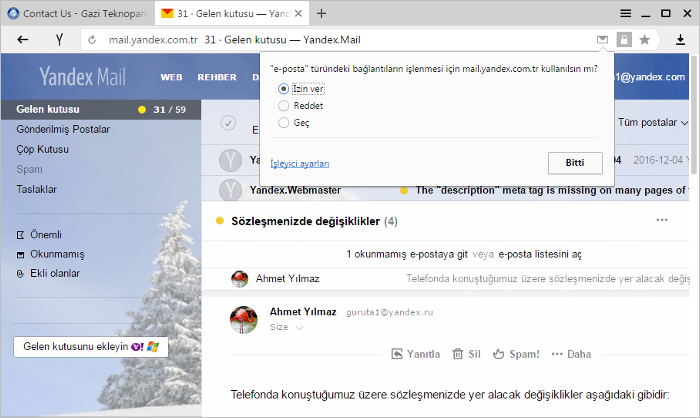Image resolution: width=700 pixels, height=418 pixels.
Task: Toggle the select-all messages checkmark
Action: pyautogui.click(x=228, y=123)
